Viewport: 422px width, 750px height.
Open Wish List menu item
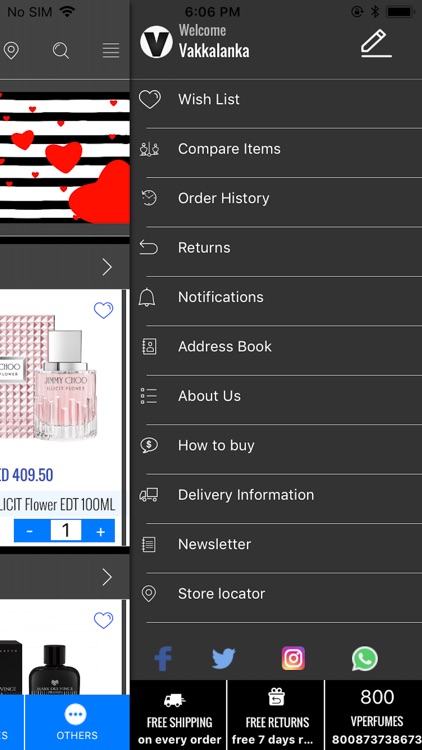[276, 99]
